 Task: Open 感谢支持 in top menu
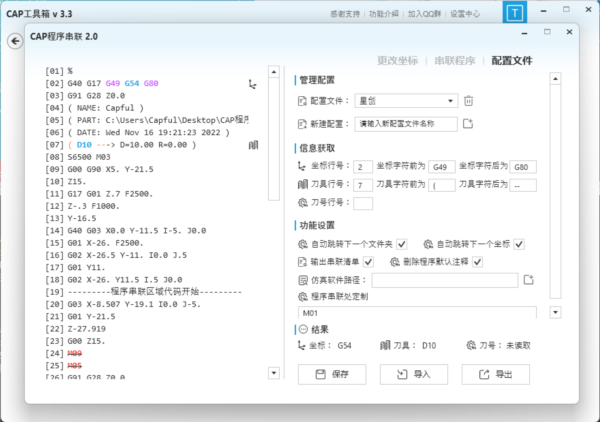[345, 14]
